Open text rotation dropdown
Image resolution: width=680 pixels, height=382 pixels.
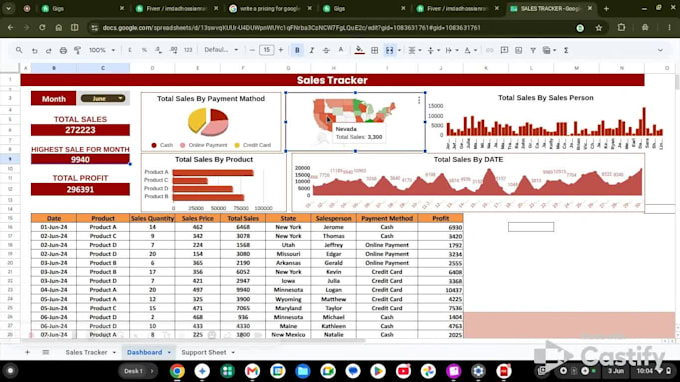coord(470,50)
